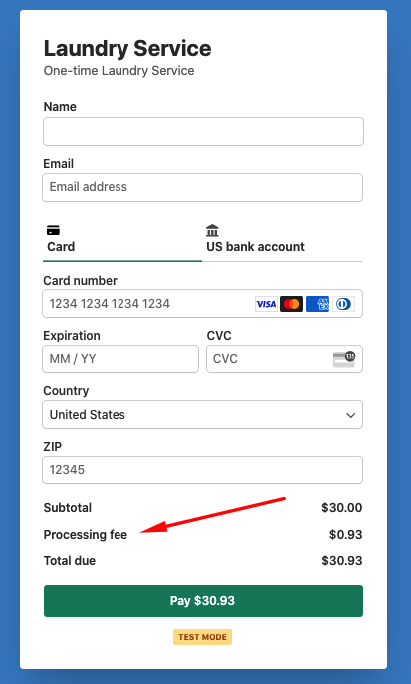Click the Pay $30.93 button
The height and width of the screenshot is (684, 411).
(203, 601)
